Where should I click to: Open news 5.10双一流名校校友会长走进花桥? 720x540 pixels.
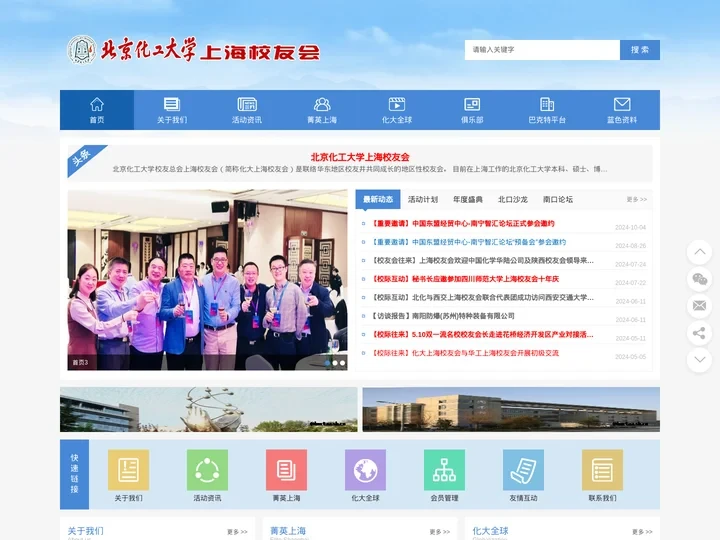click(483, 334)
